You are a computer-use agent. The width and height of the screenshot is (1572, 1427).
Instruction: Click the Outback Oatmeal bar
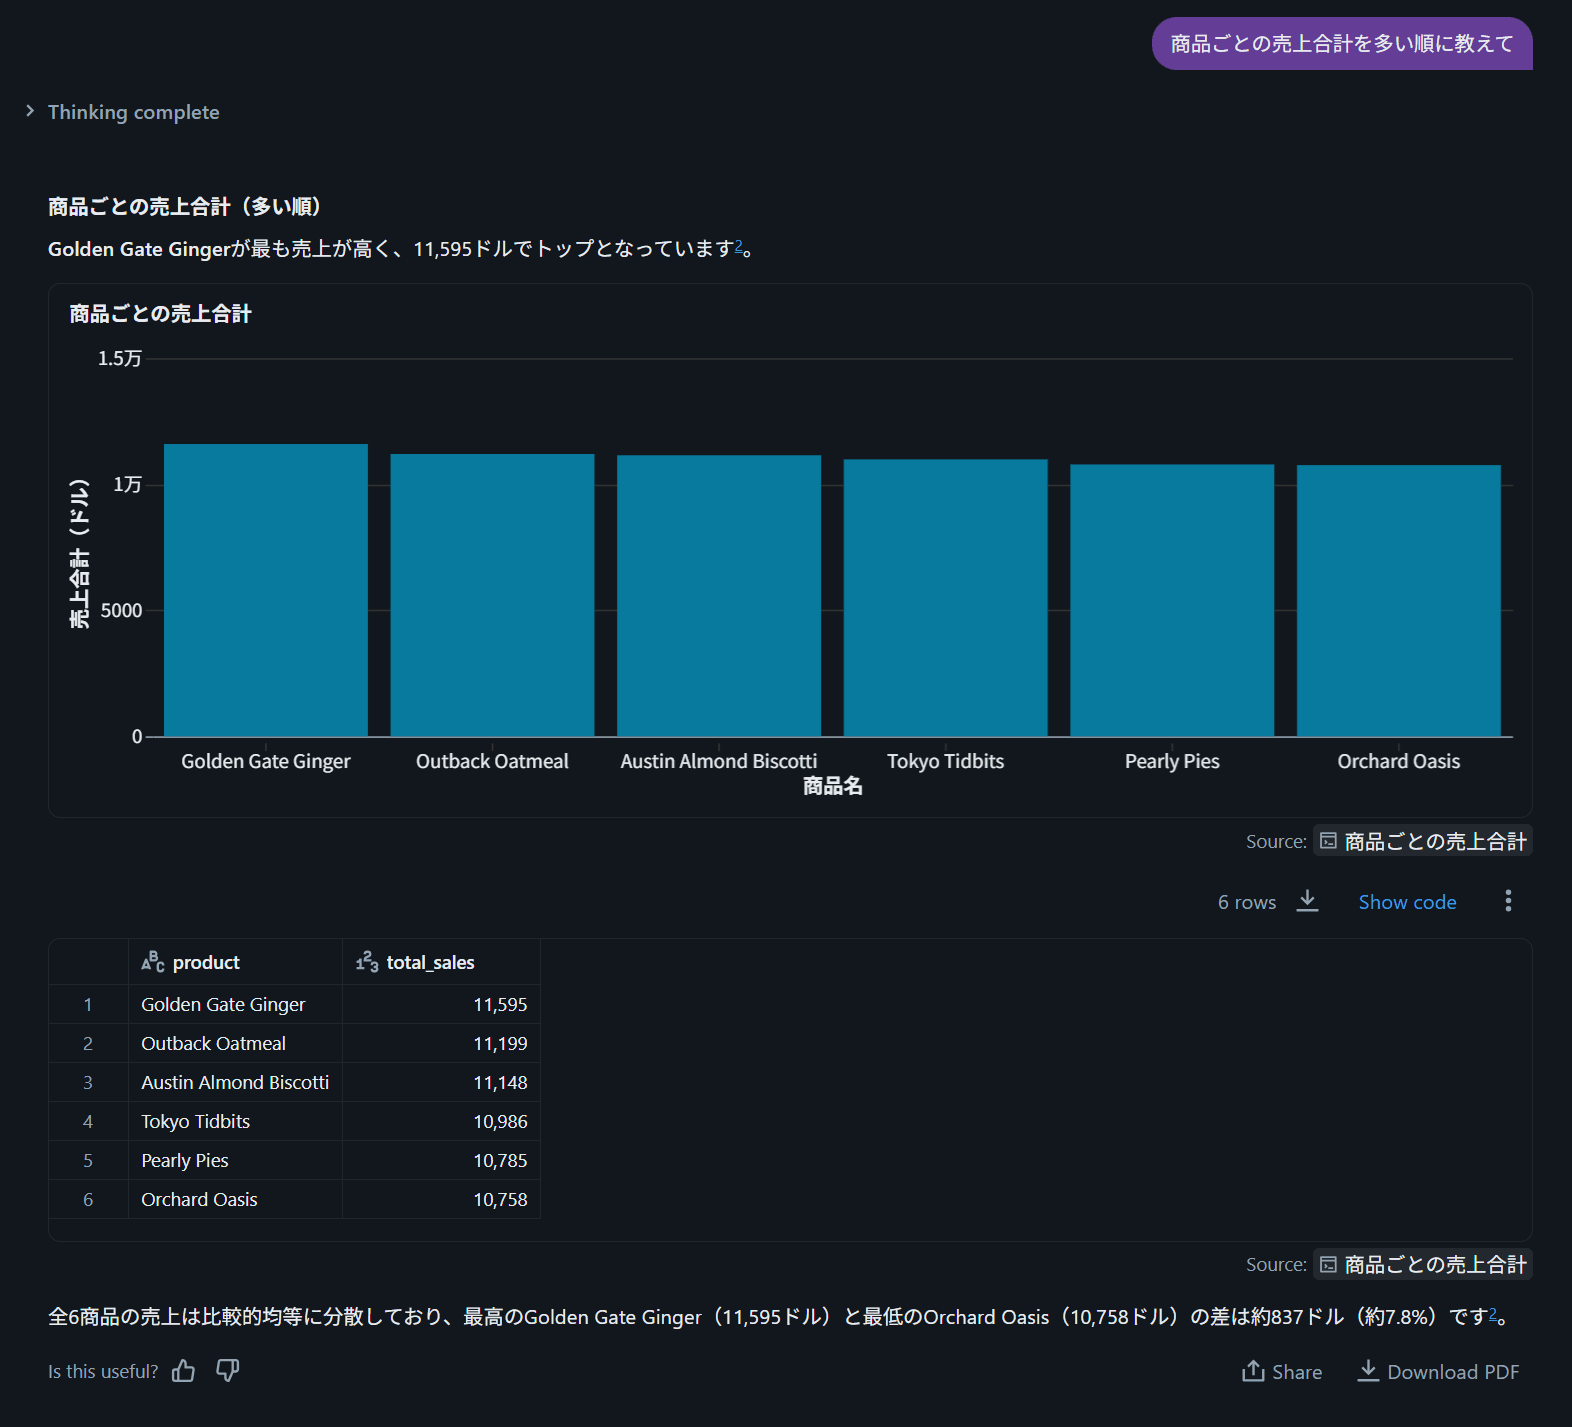pos(492,595)
